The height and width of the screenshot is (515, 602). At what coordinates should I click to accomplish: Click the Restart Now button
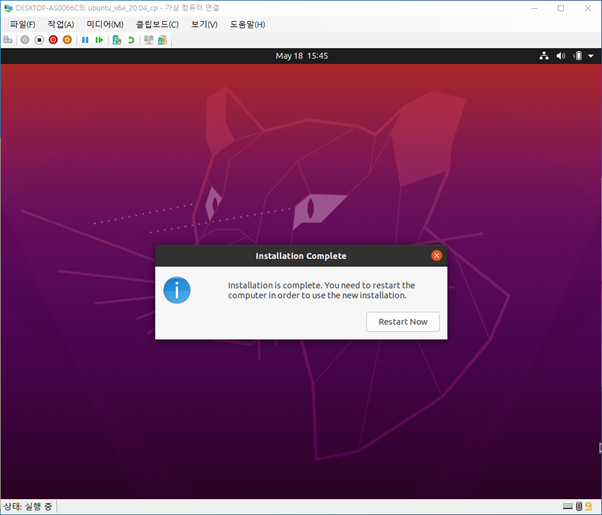point(403,322)
